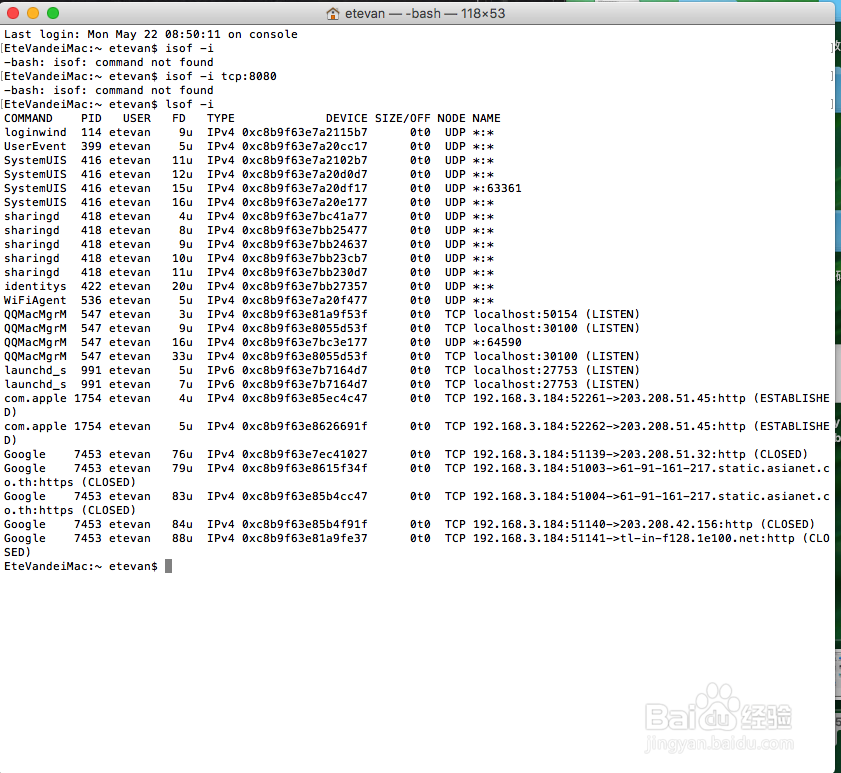Click the '192.168.3.184:52261->203.208.51.45:http' connection
Image resolution: width=841 pixels, height=773 pixels.
coord(609,398)
